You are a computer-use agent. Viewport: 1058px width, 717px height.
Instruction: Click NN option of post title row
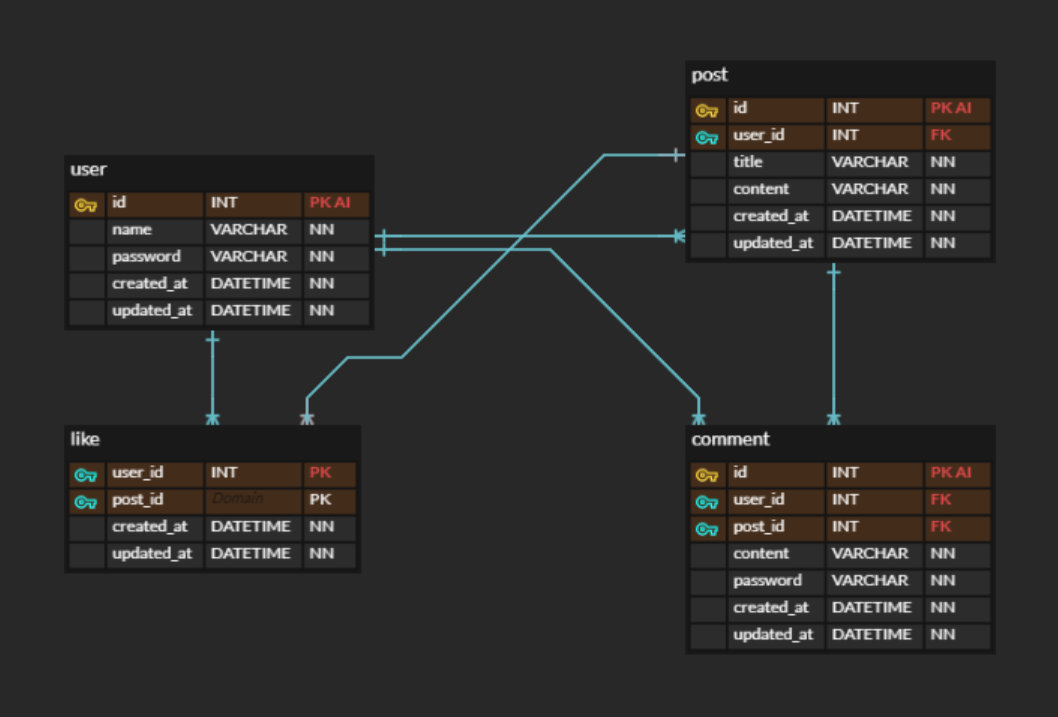(x=943, y=162)
